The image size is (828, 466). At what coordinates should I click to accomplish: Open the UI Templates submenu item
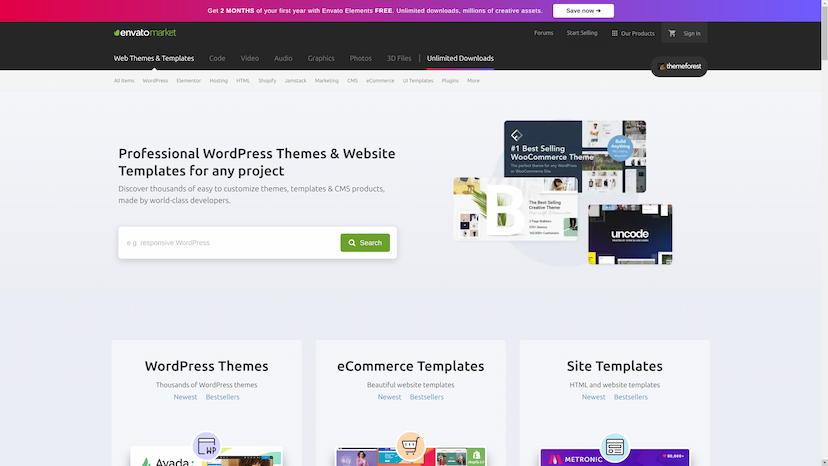pyautogui.click(x=418, y=81)
